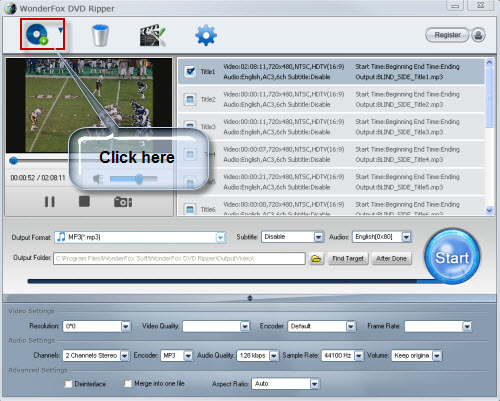Open the Aspect Ratio dropdown
This screenshot has width=500, height=401.
tap(314, 384)
